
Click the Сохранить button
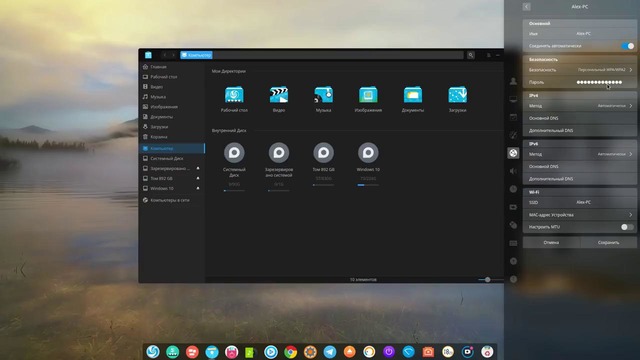(608, 242)
